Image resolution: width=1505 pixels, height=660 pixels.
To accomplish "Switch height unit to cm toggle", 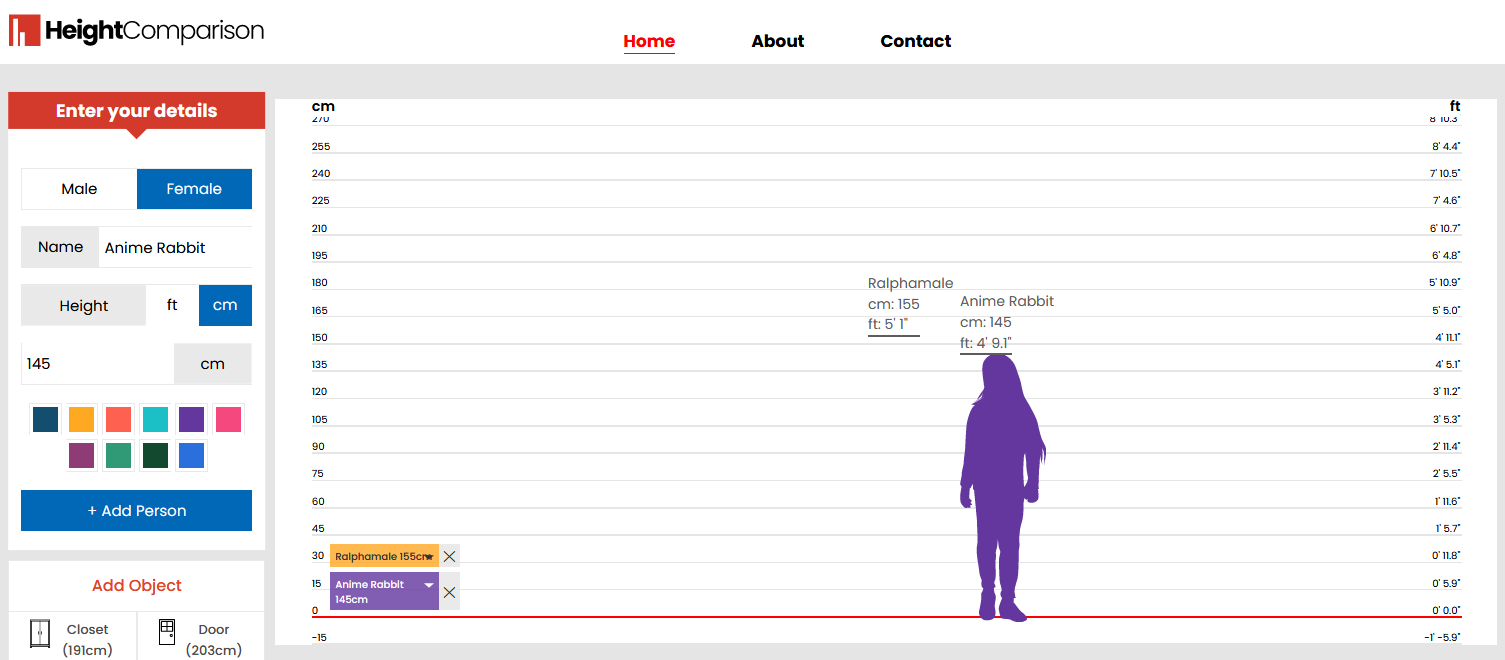I will [225, 306].
